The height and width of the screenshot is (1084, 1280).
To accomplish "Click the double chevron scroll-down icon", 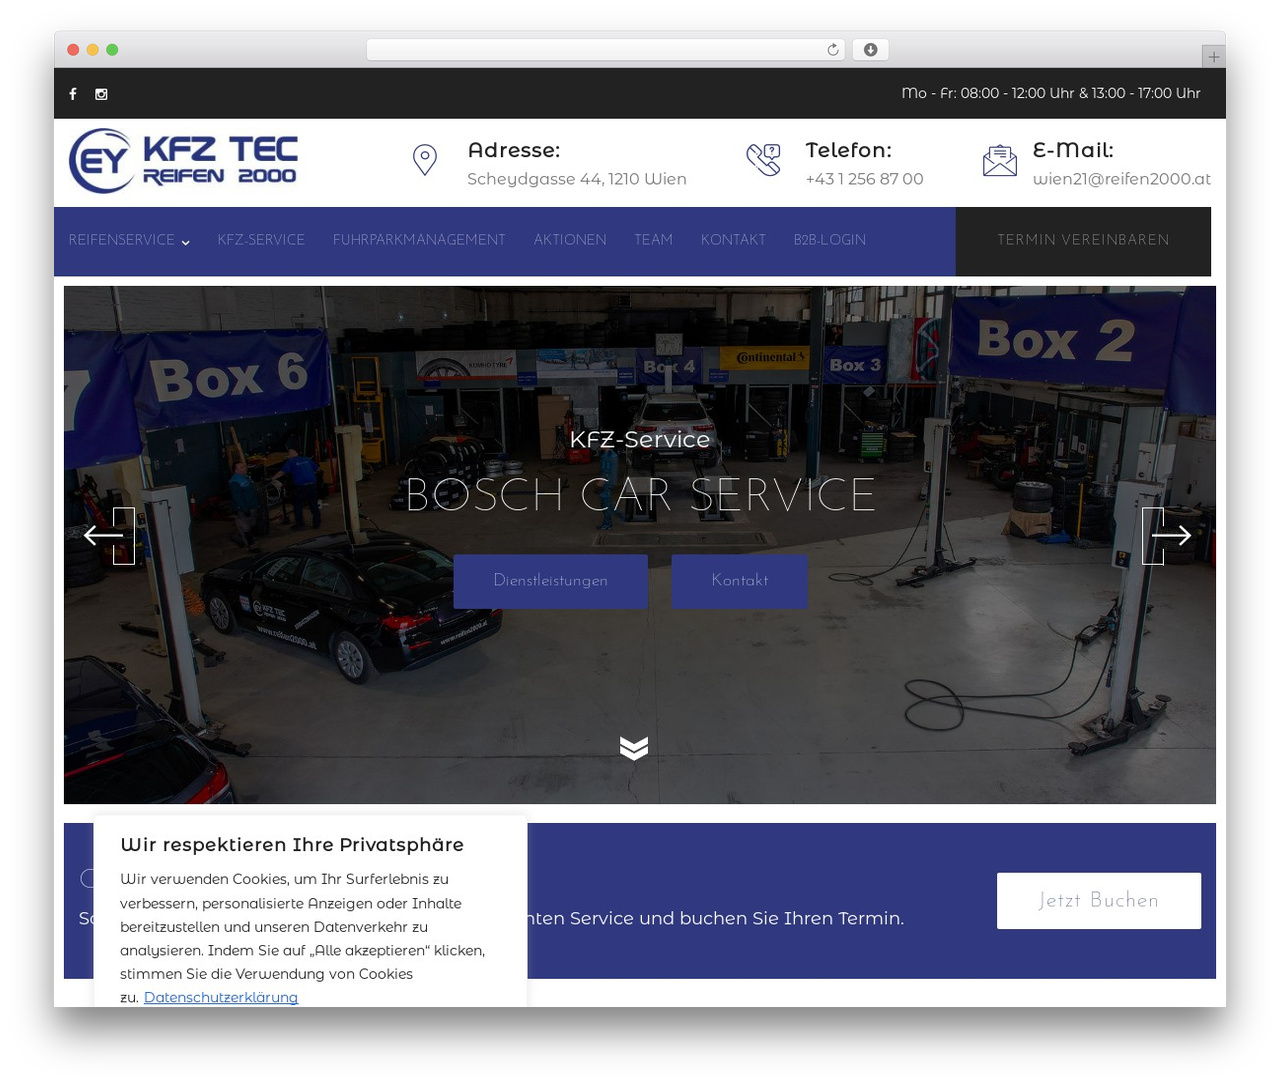I will point(634,748).
